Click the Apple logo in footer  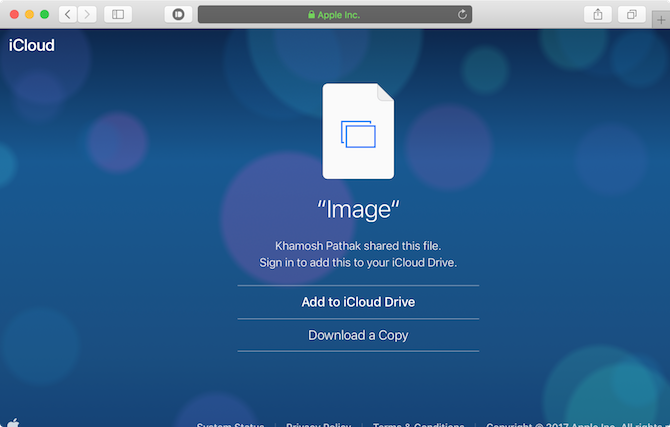(14, 423)
